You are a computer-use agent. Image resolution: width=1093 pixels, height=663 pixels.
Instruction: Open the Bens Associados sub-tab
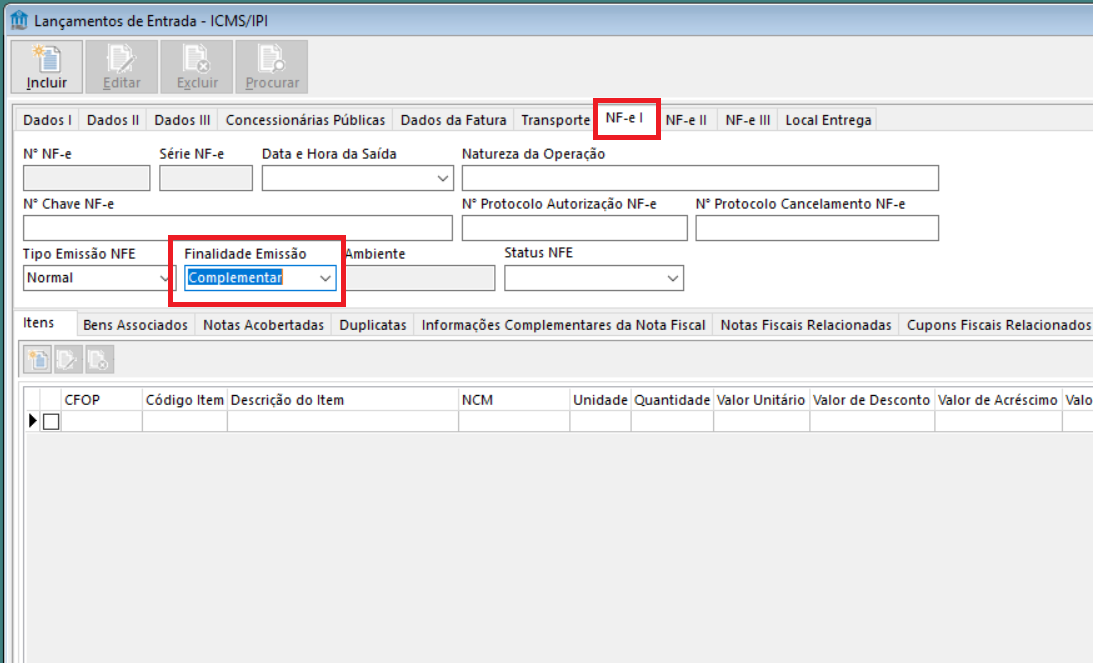tap(135, 325)
